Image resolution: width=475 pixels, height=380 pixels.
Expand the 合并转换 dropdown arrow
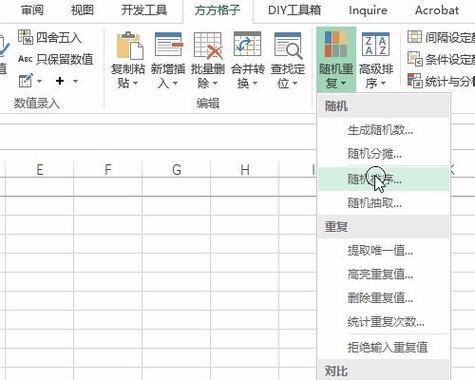point(255,83)
